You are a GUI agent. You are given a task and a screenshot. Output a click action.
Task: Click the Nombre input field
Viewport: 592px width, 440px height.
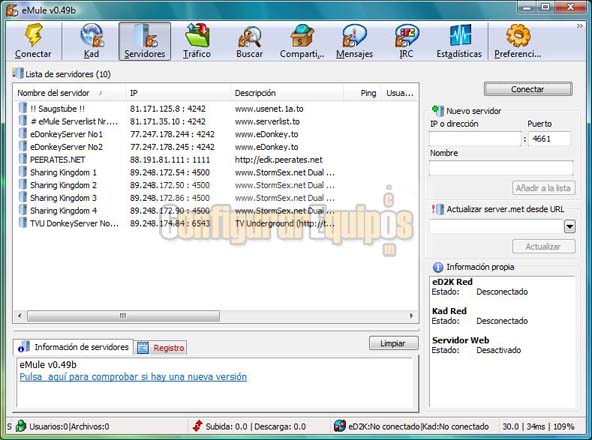[x=501, y=168]
